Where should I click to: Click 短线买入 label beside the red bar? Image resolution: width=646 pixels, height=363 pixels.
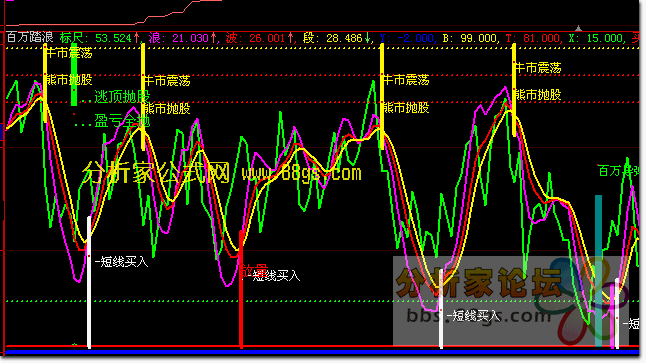277,276
